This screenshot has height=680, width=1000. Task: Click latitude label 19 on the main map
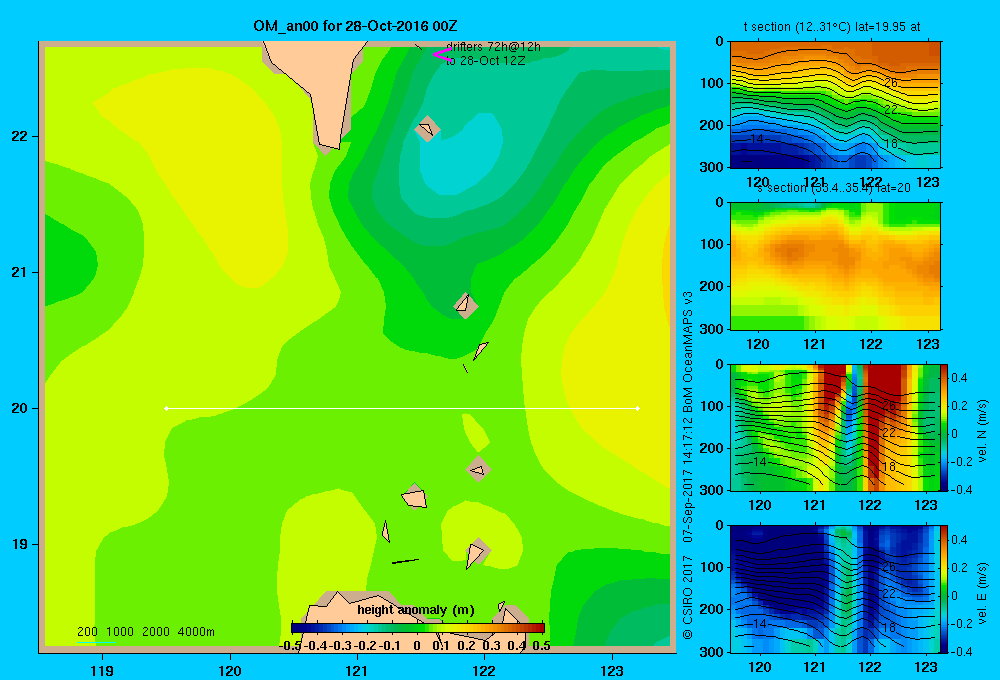20,544
